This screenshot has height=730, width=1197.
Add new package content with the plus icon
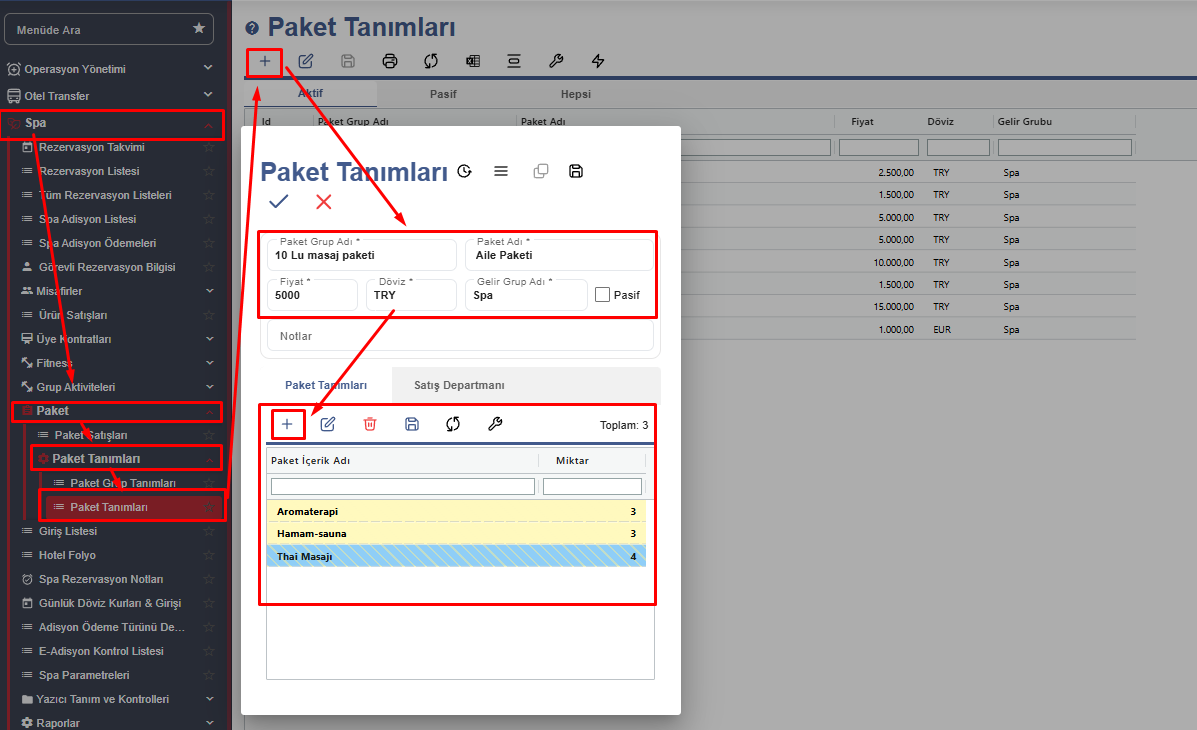(287, 424)
